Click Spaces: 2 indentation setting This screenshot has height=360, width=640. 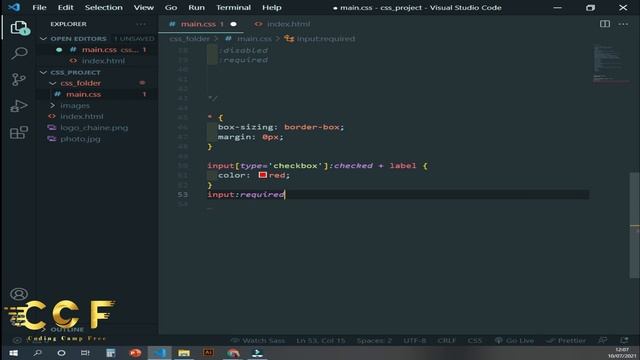pyautogui.click(x=374, y=340)
